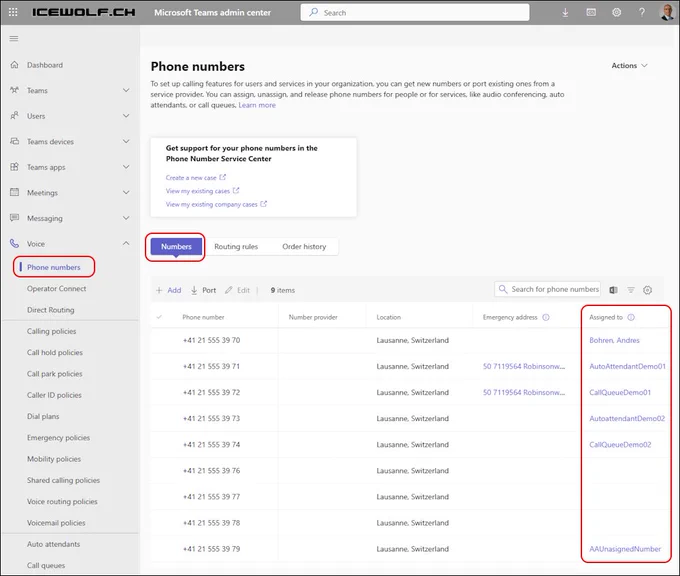Viewport: 680px width, 576px height.
Task: Expand the Teams section chevron
Action: tap(126, 90)
